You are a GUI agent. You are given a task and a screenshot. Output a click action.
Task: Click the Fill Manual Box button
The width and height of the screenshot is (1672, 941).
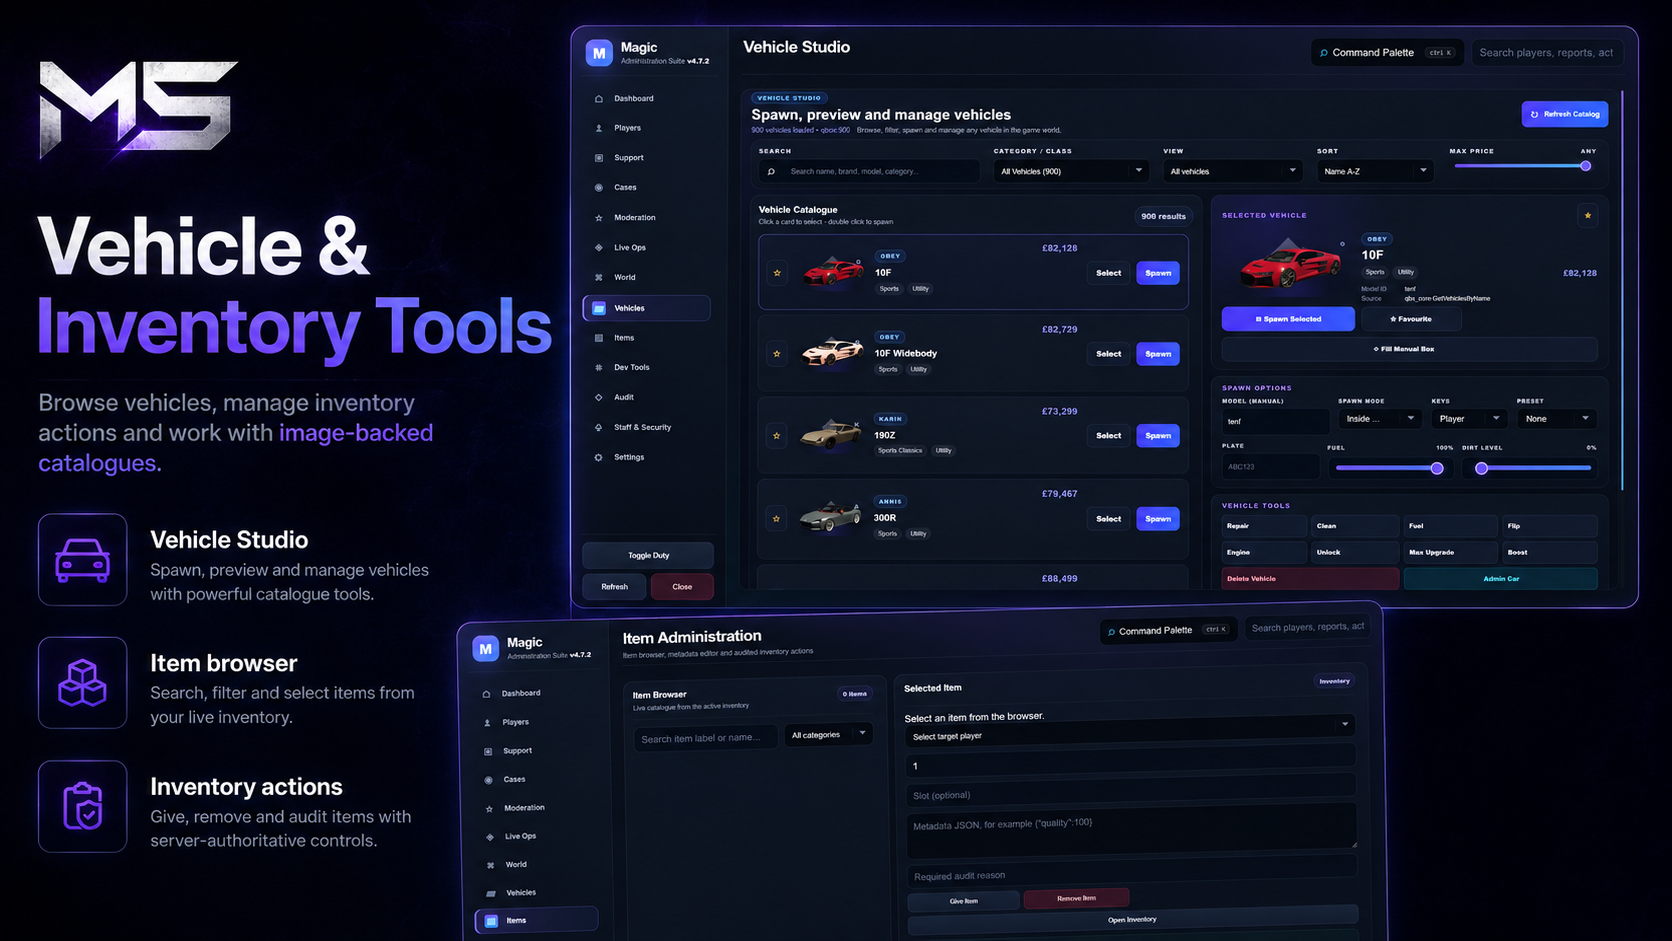pos(1408,349)
